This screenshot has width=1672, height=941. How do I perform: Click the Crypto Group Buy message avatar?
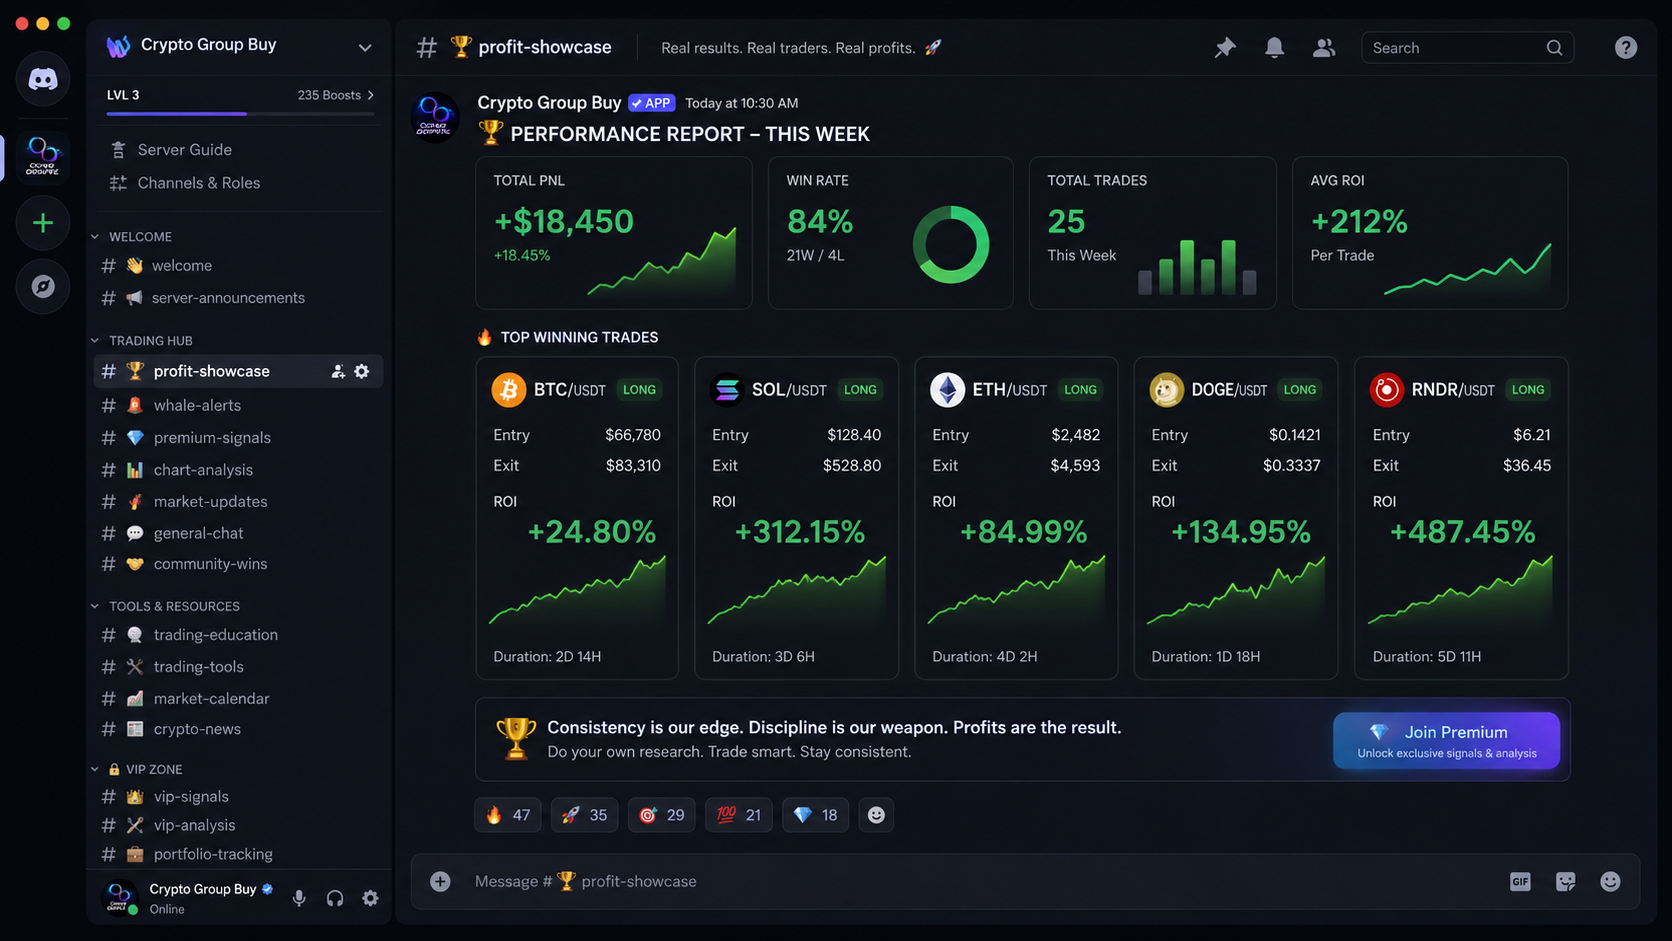coord(435,117)
